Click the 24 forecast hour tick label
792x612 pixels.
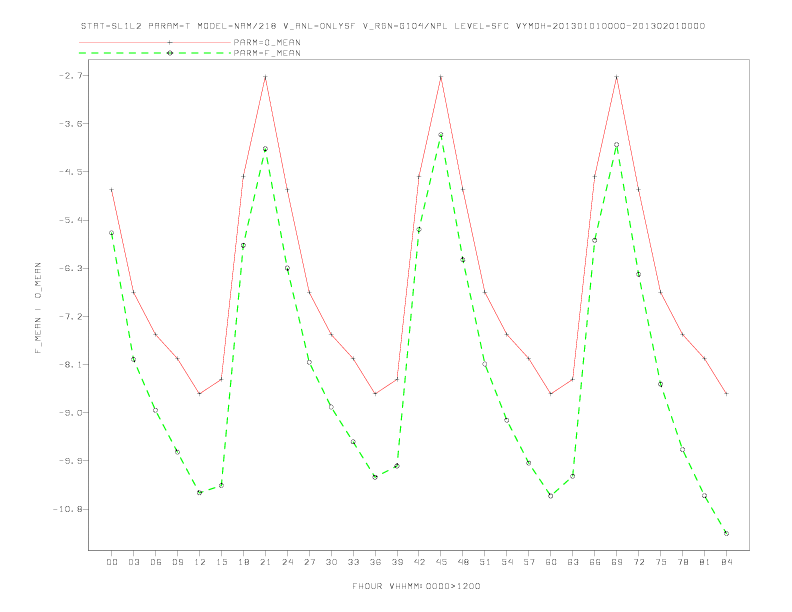click(x=287, y=562)
